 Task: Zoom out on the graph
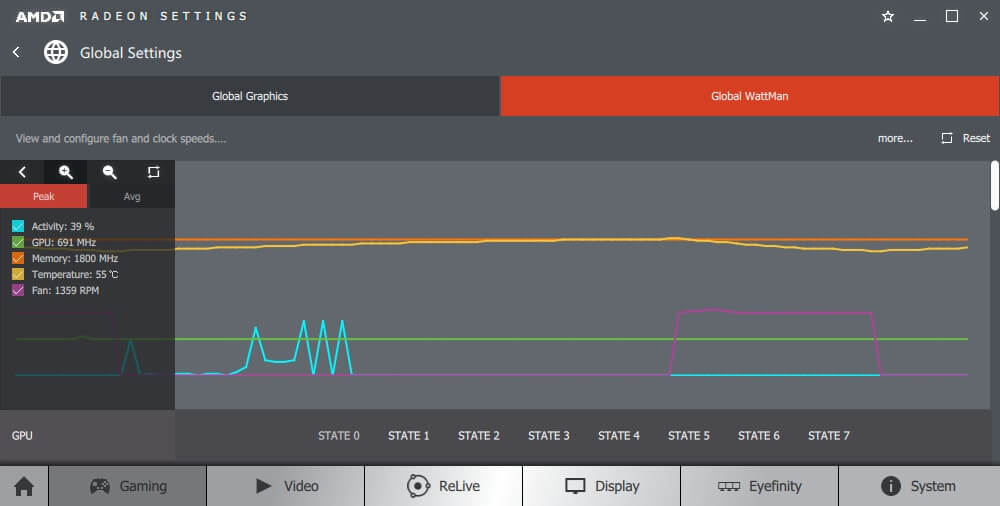[x=110, y=172]
